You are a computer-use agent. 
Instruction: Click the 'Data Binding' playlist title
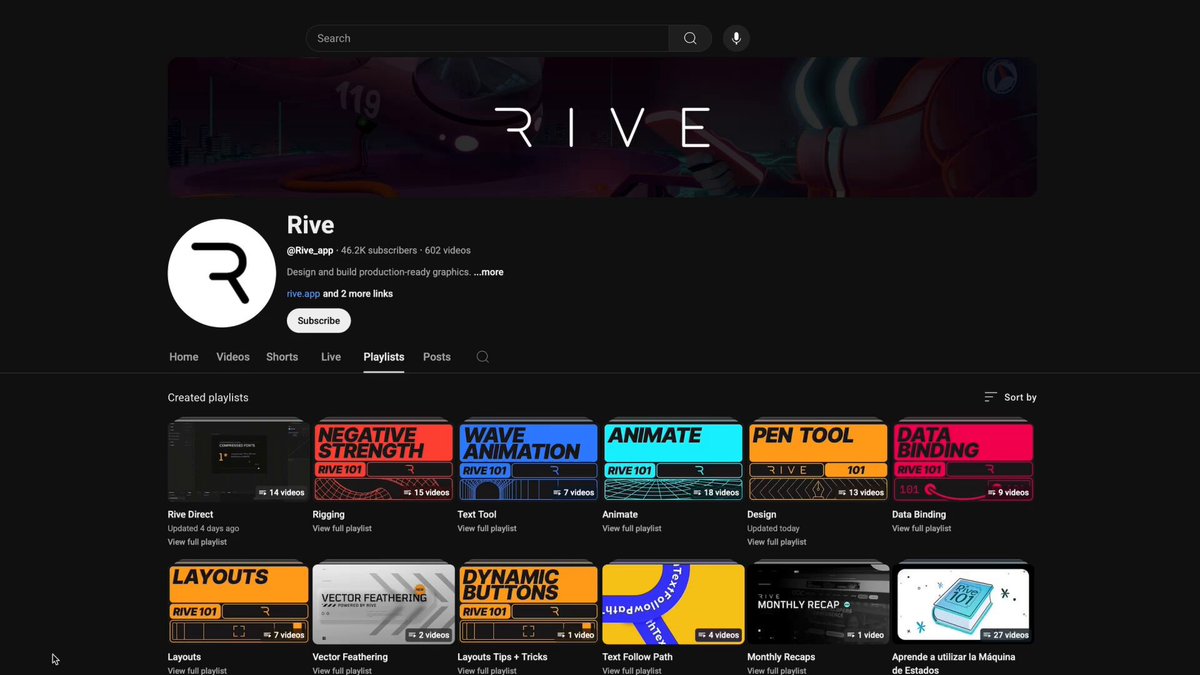pos(919,514)
